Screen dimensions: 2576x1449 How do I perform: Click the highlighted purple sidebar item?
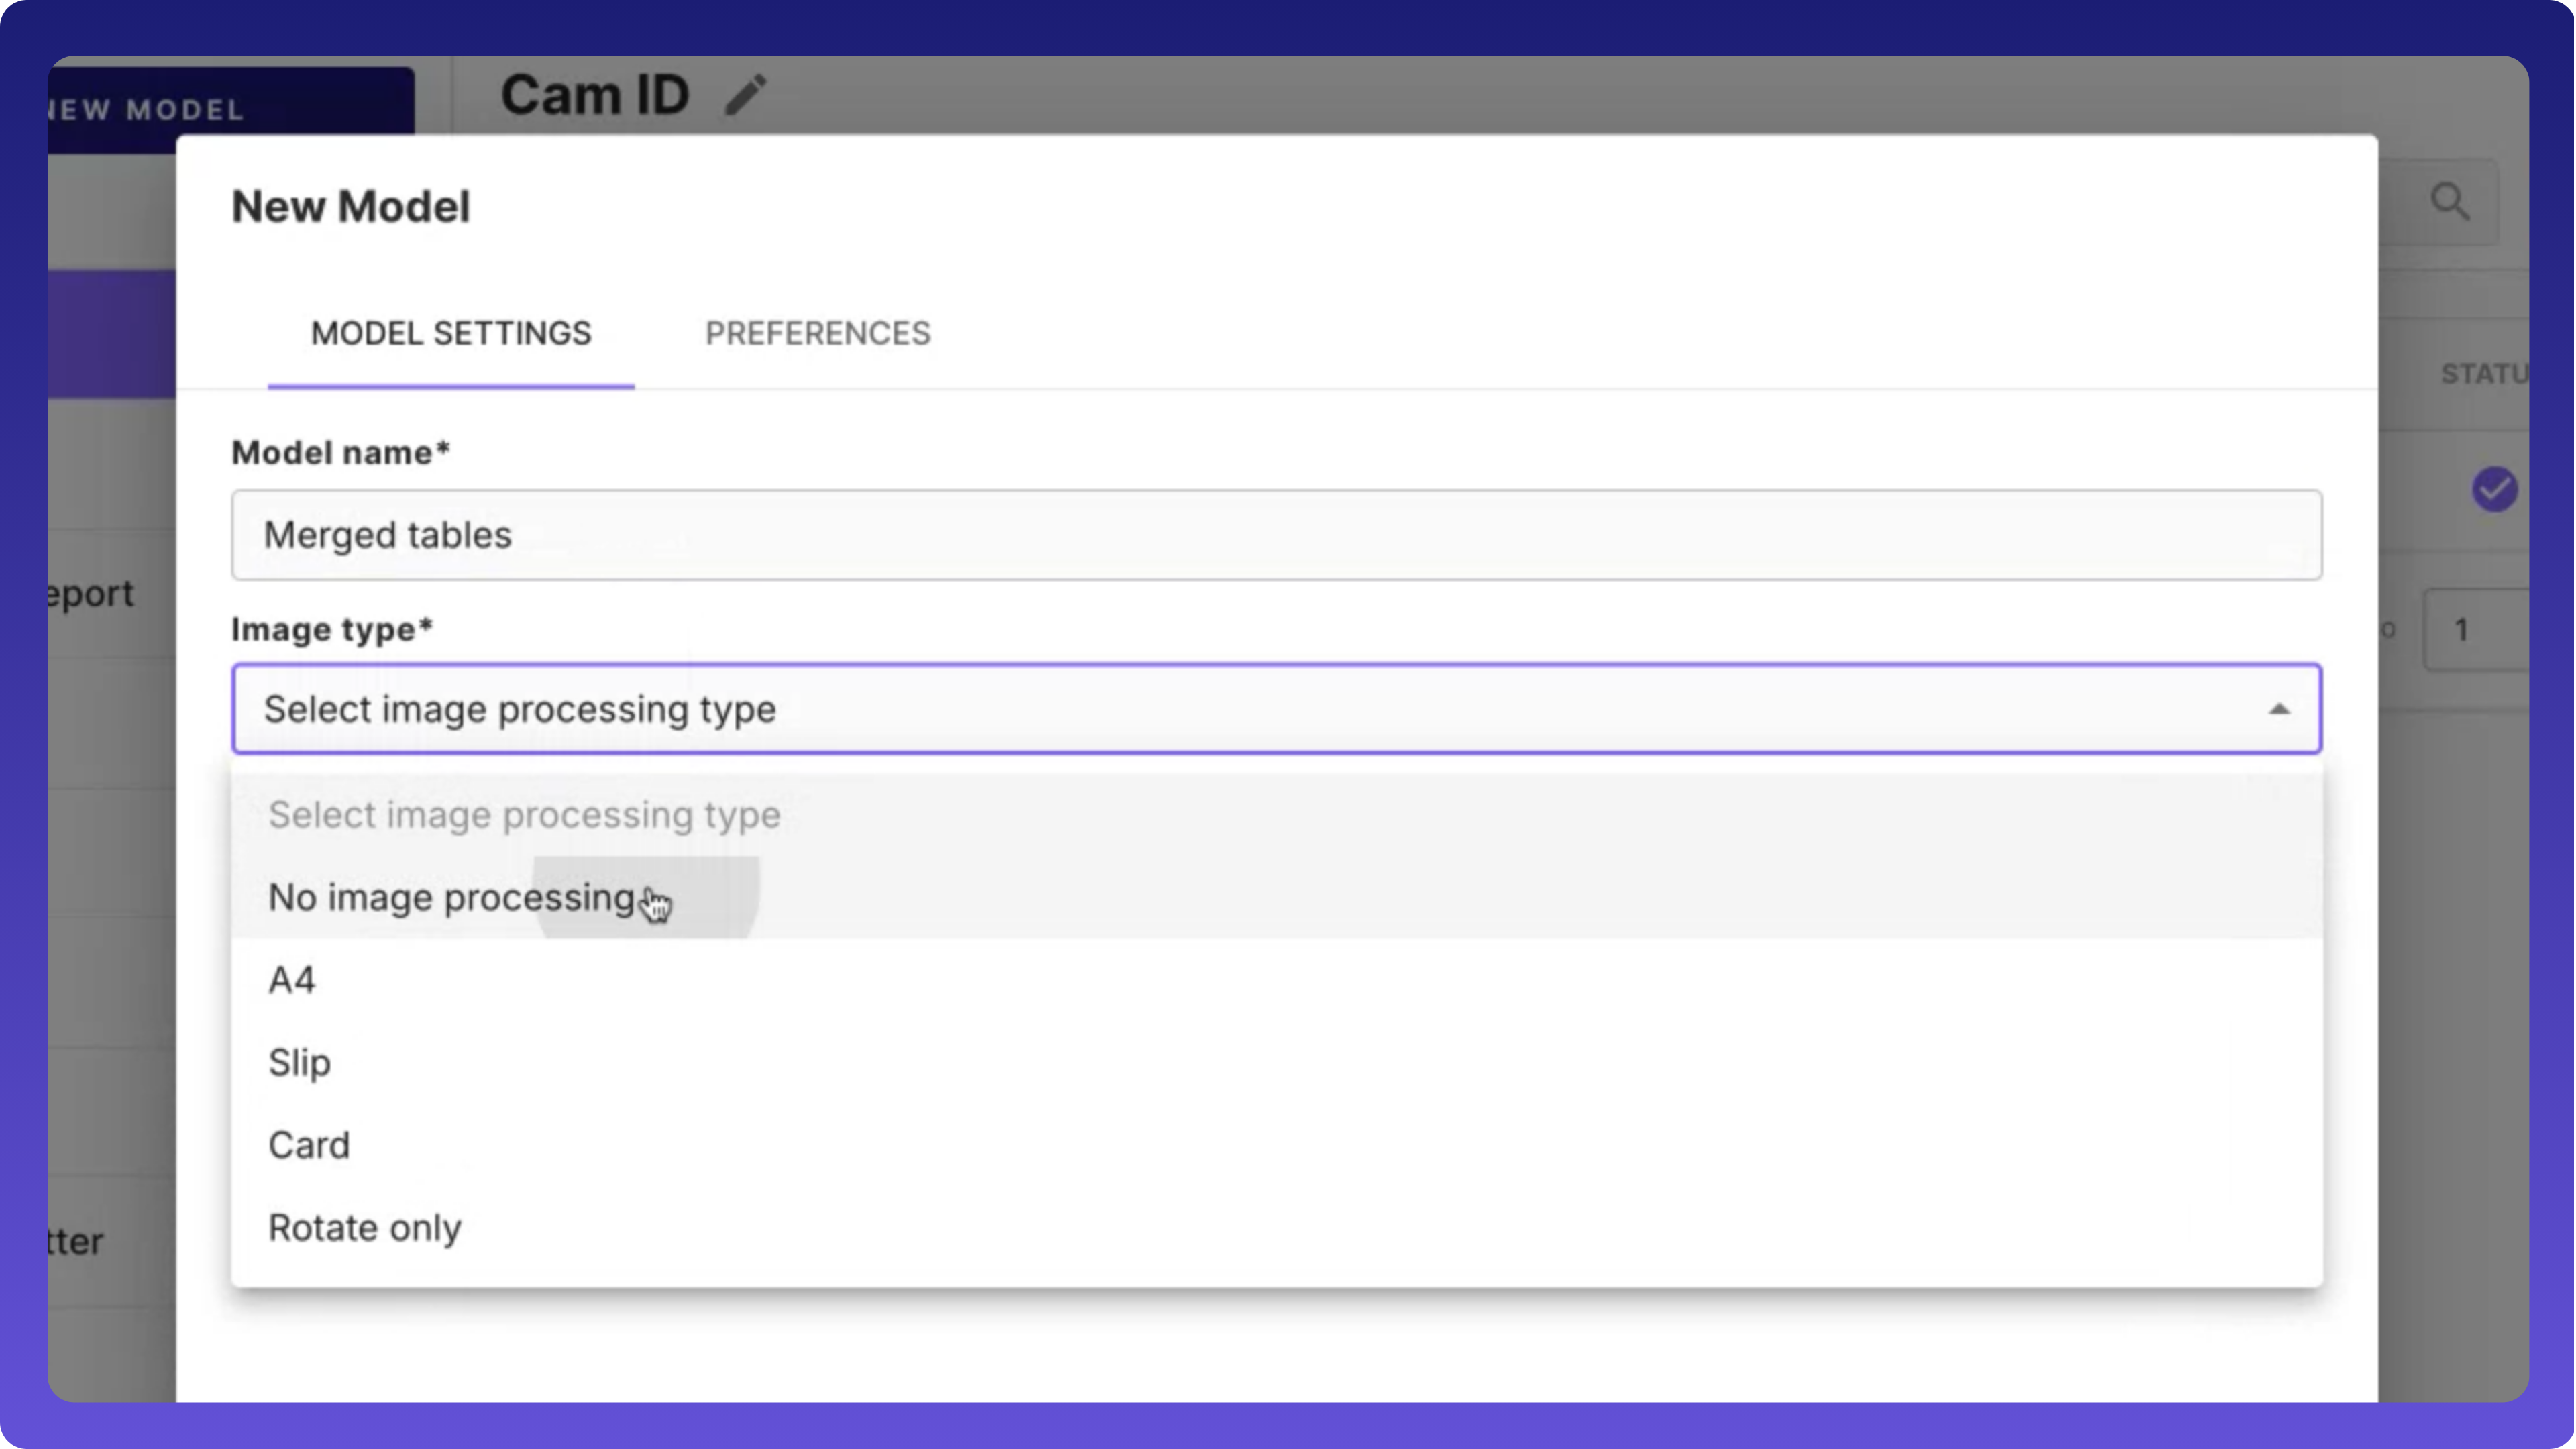coord(111,333)
